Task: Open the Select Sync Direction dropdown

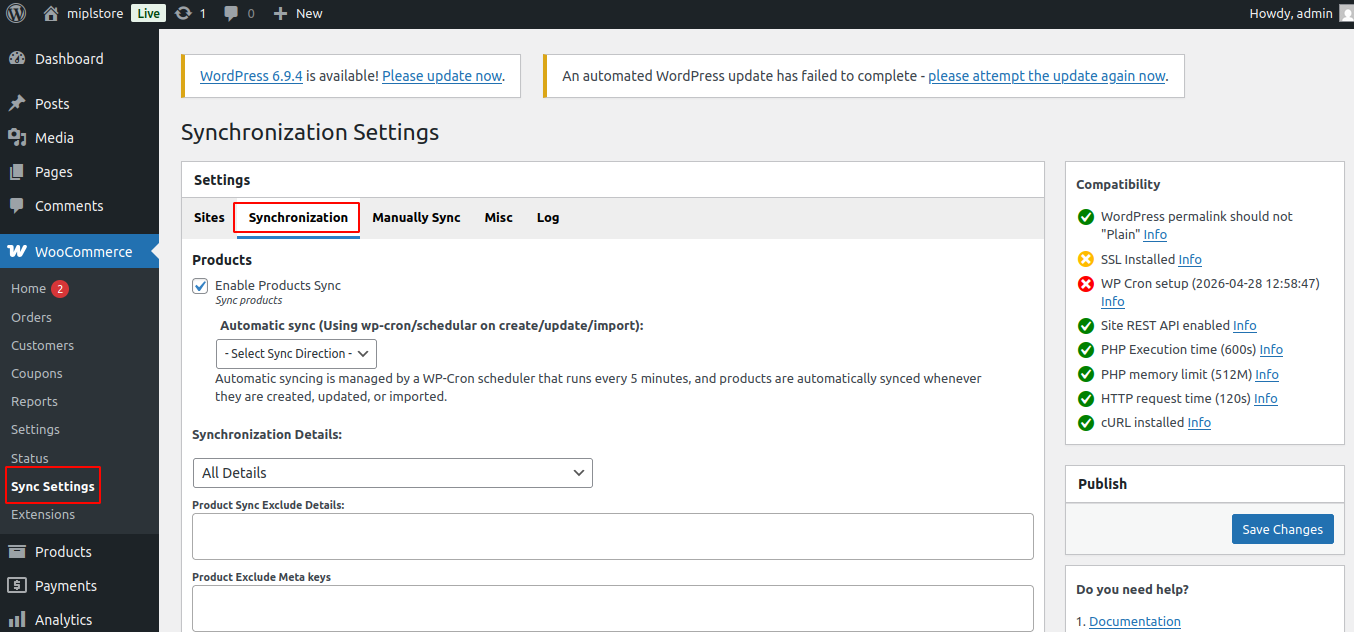Action: pyautogui.click(x=296, y=353)
